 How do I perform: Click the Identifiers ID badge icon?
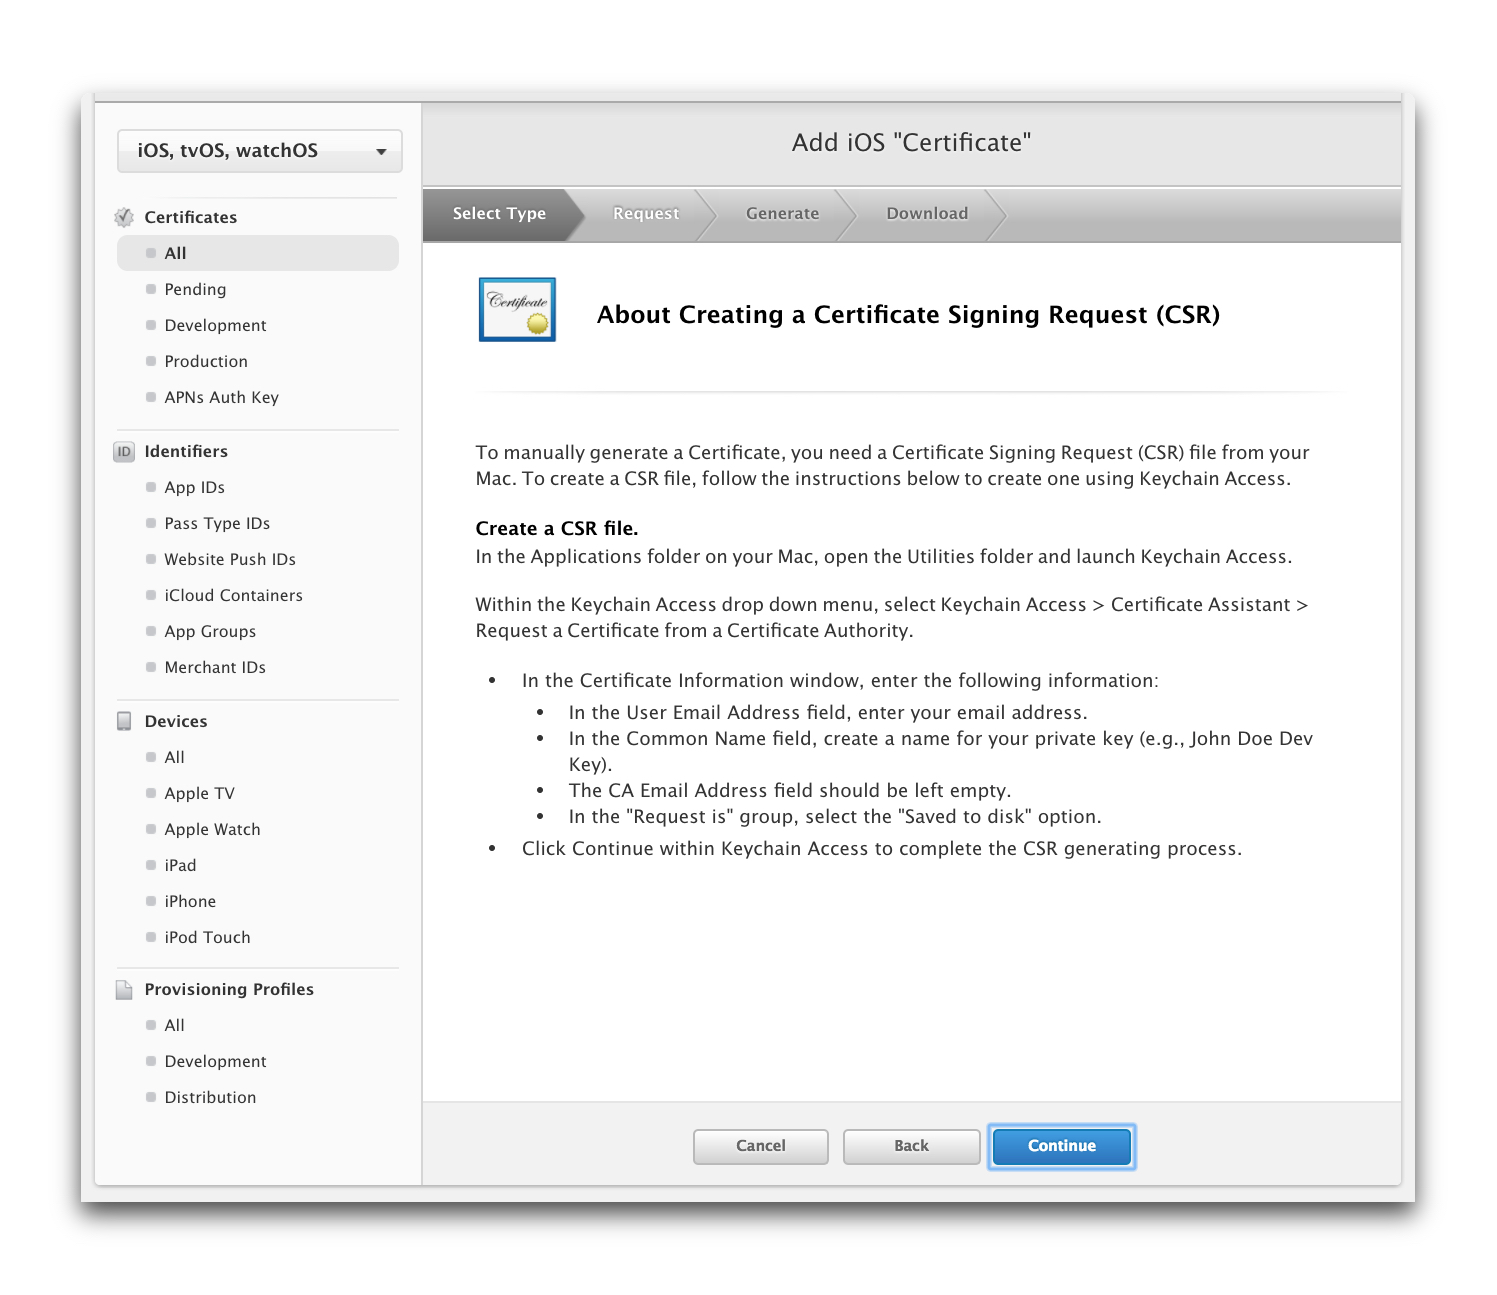click(124, 452)
